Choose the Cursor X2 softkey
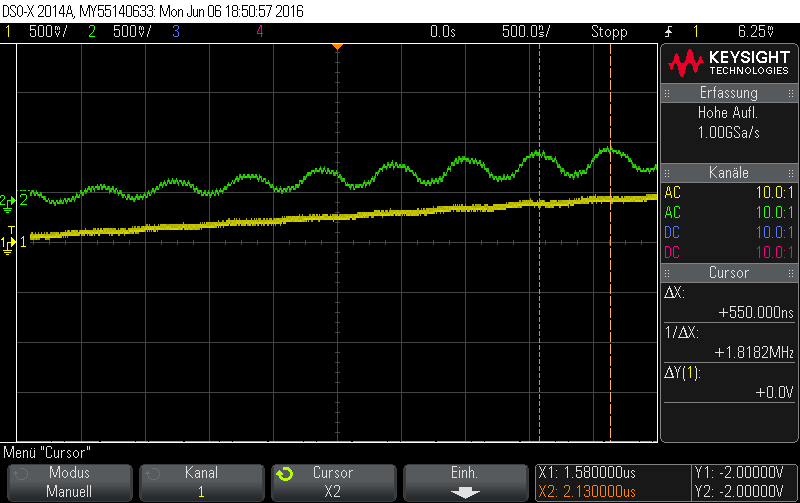 [333, 482]
